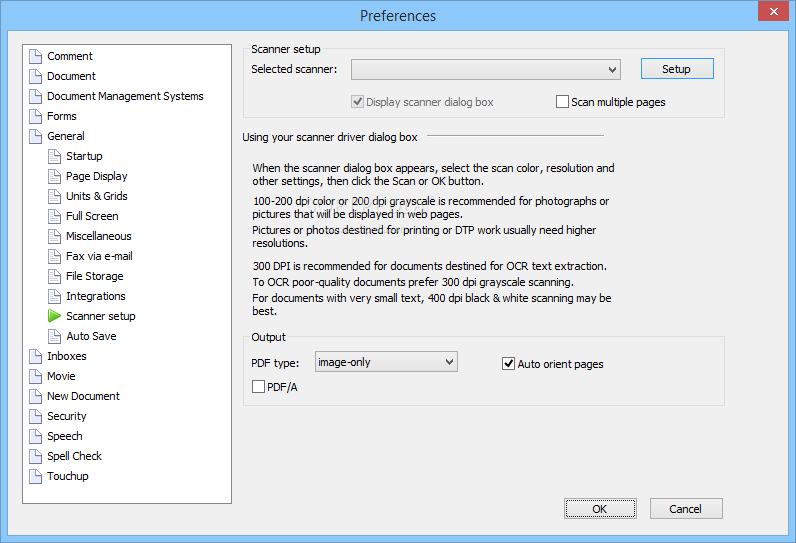
Task: Uncheck Auto orient pages
Action: [x=508, y=364]
